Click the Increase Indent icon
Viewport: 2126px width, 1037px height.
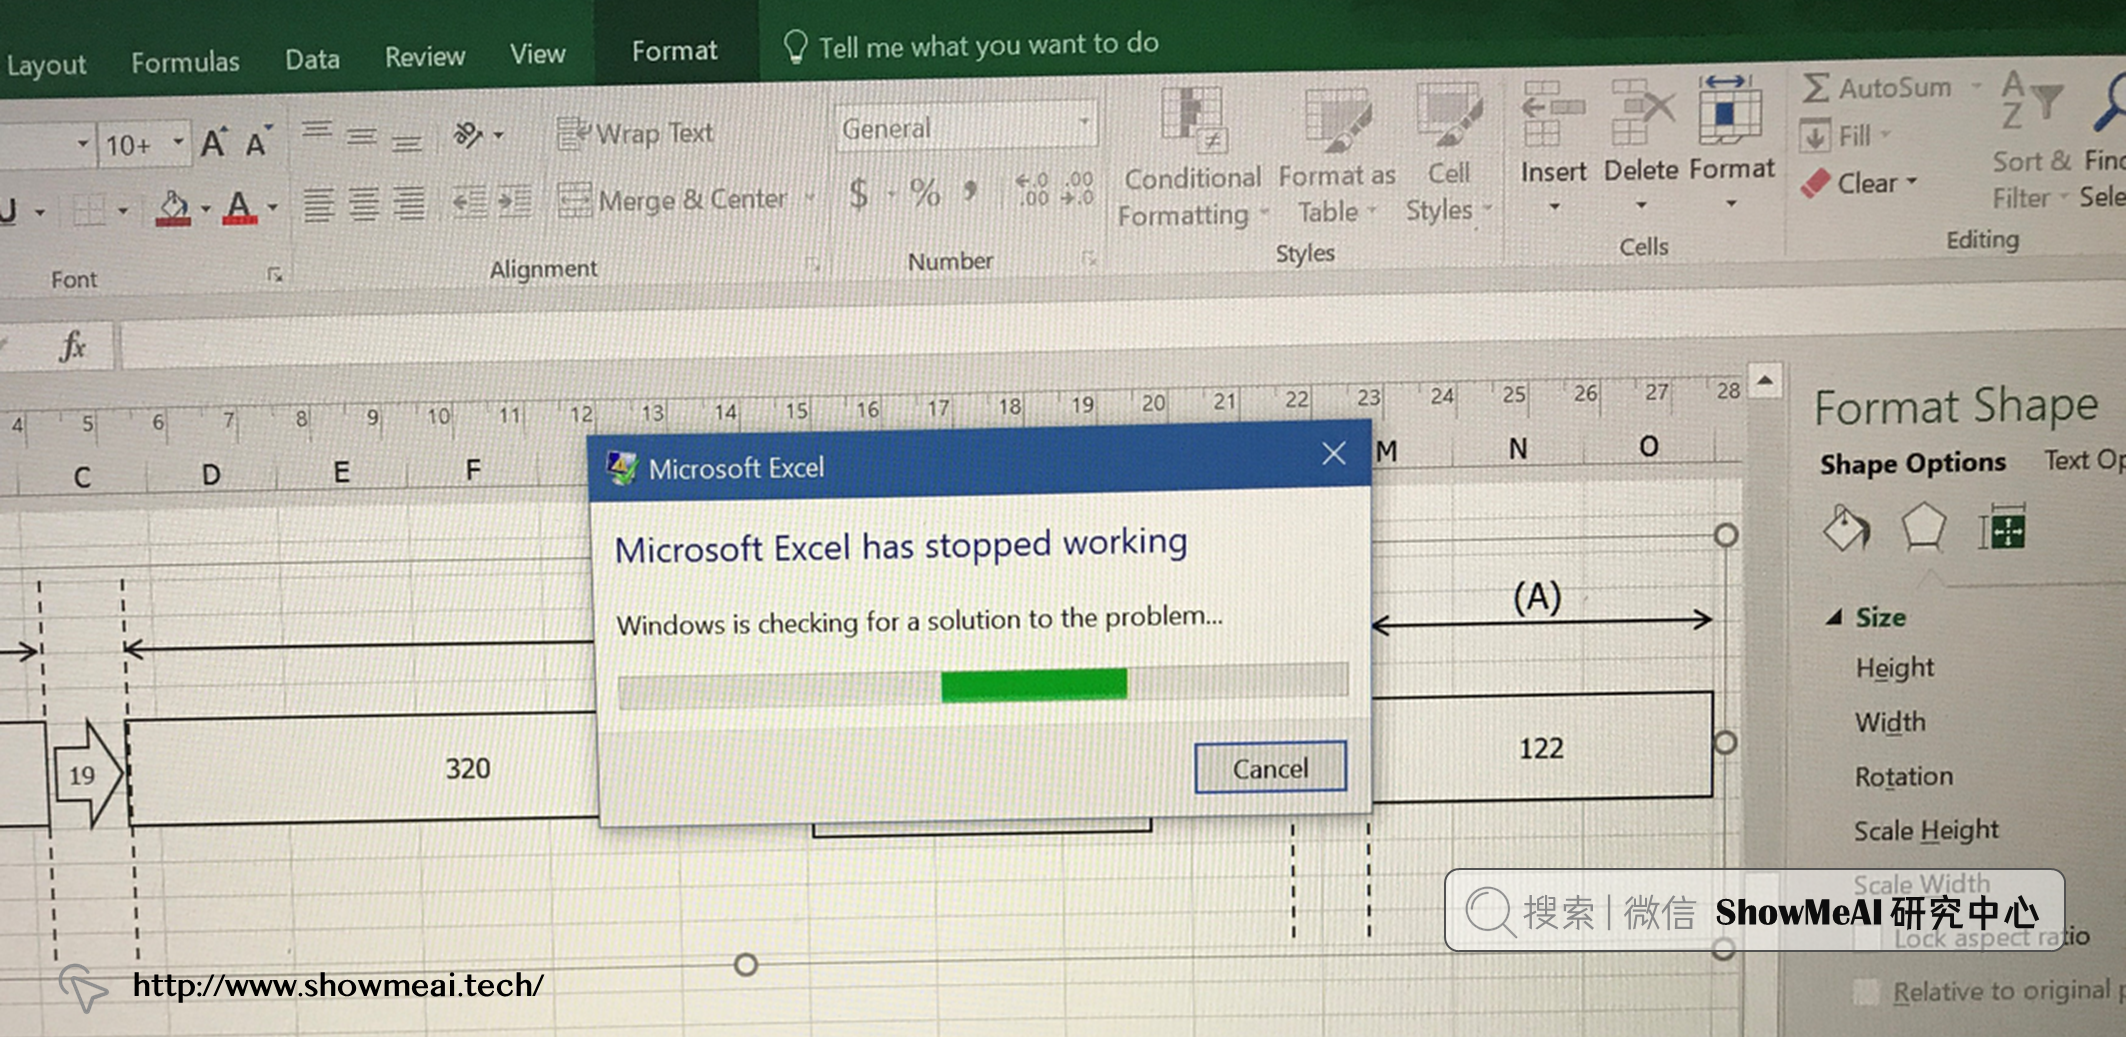(x=514, y=202)
